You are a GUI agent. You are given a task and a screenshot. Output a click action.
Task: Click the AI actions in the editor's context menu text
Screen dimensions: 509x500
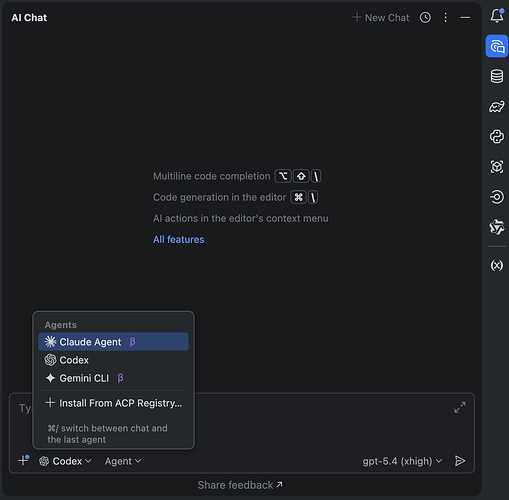coord(241,218)
